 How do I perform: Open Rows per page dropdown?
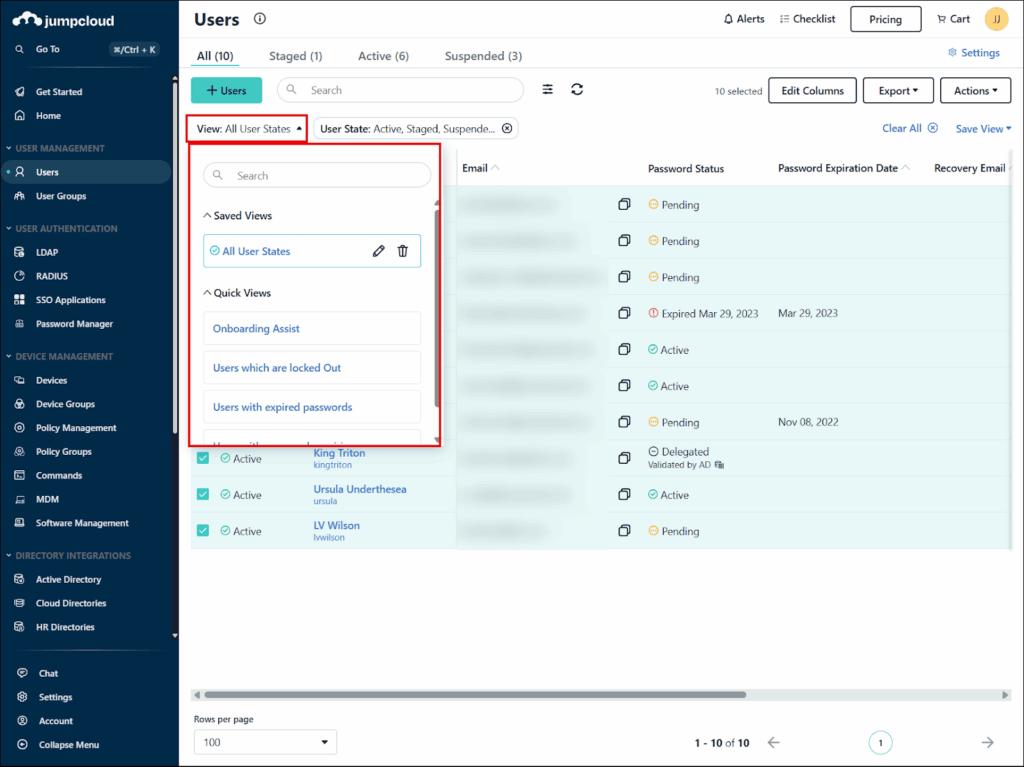(x=265, y=742)
